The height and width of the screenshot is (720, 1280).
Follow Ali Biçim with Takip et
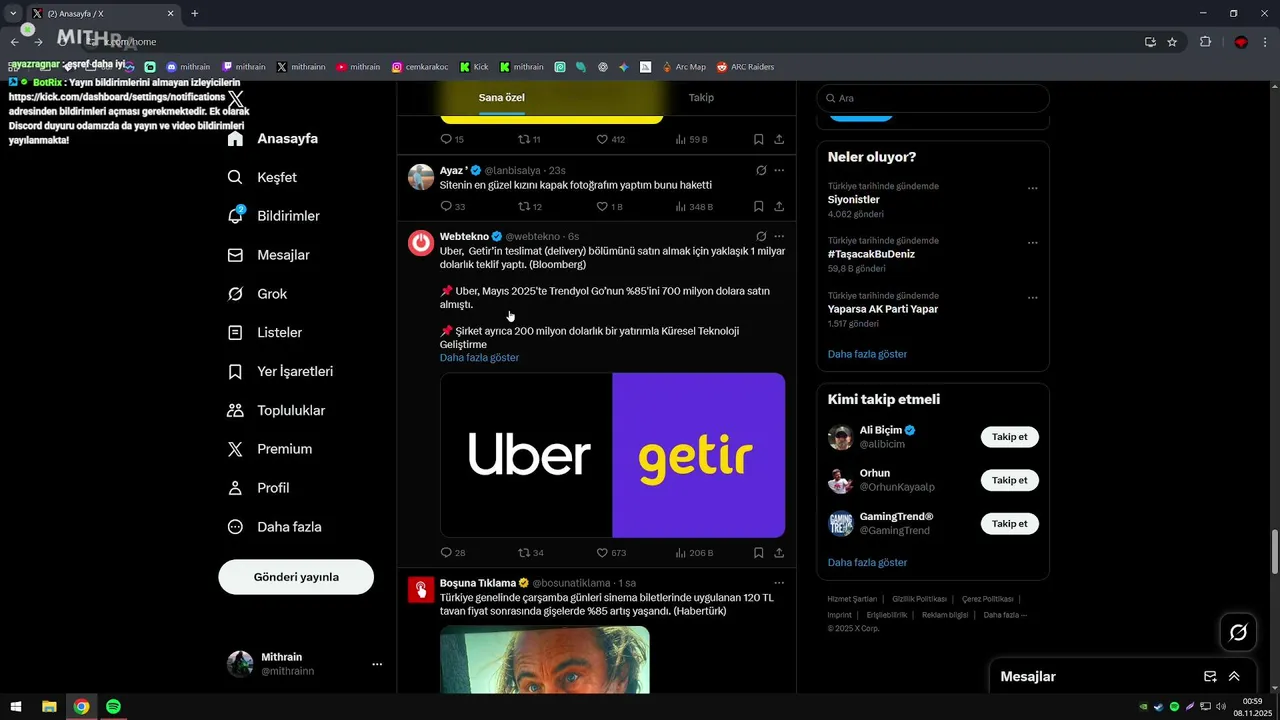tap(1009, 437)
